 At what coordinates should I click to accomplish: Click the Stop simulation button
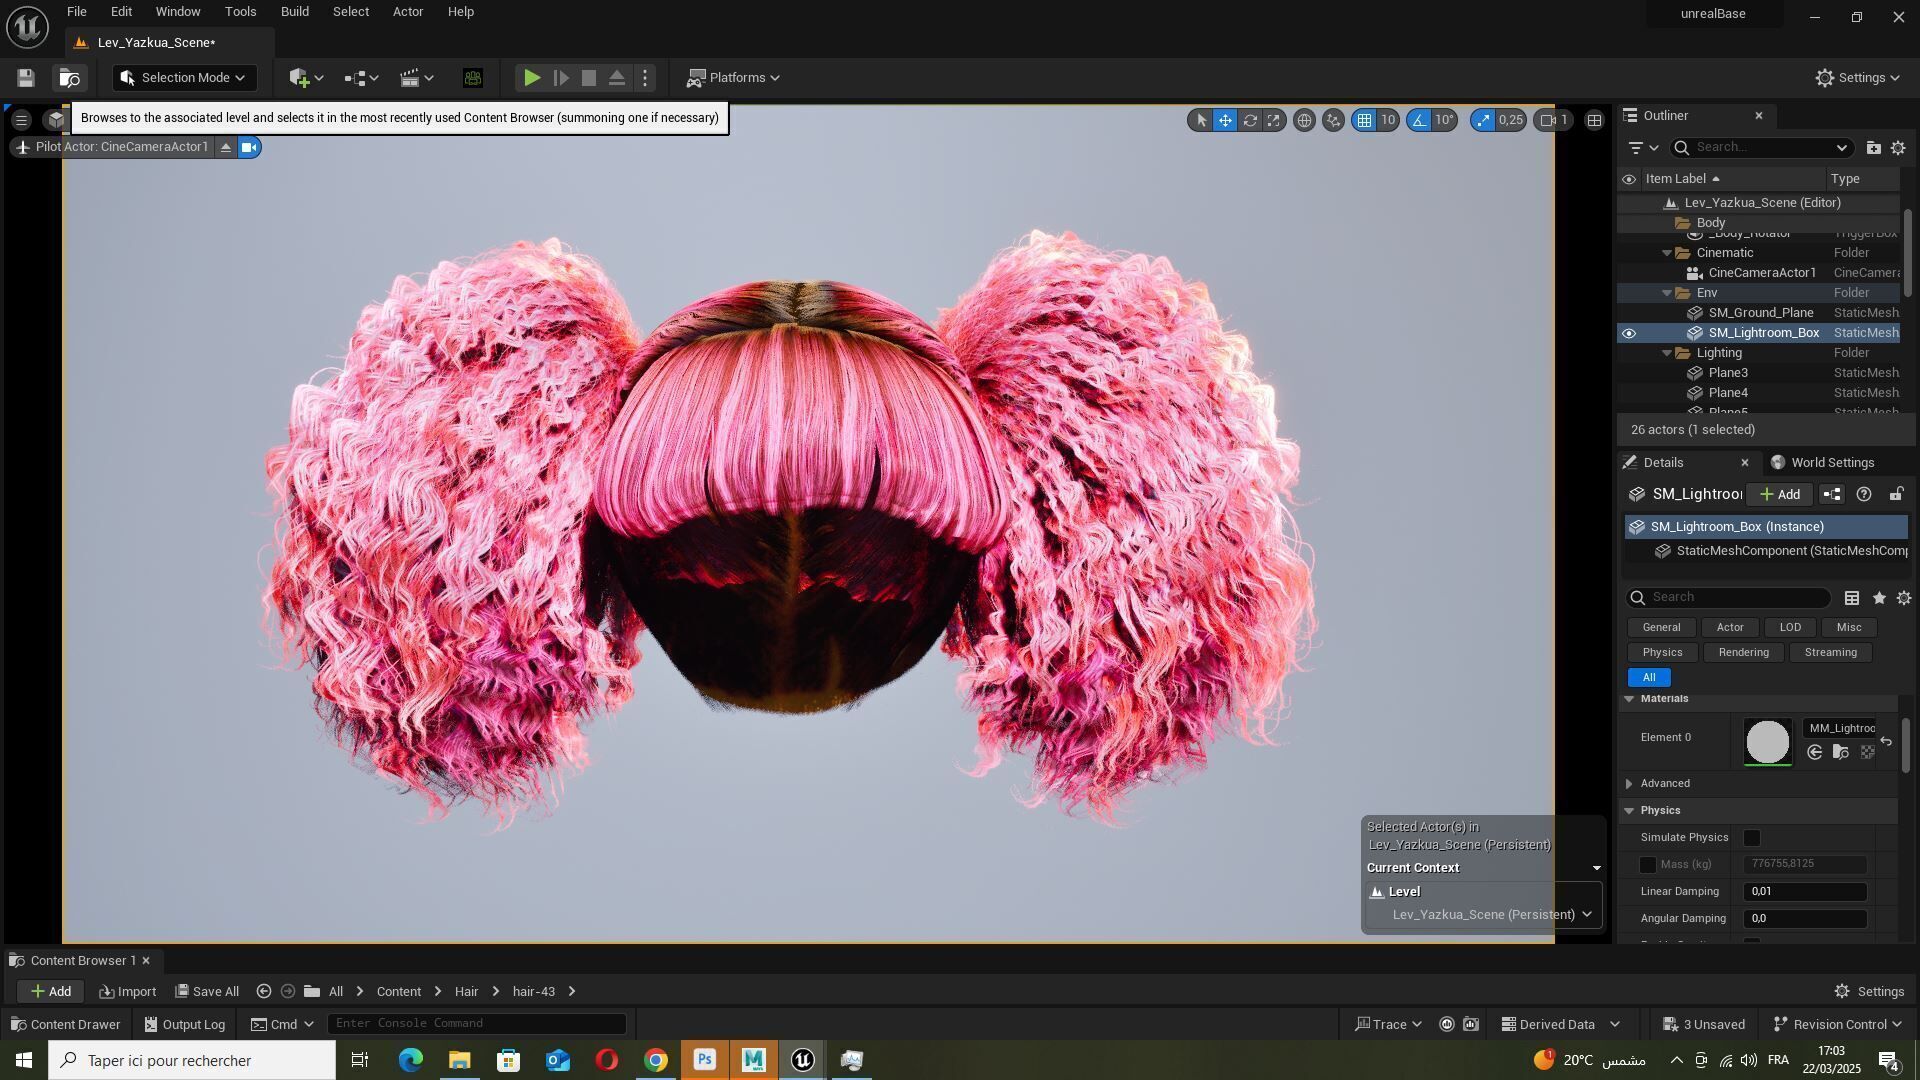pos(589,78)
